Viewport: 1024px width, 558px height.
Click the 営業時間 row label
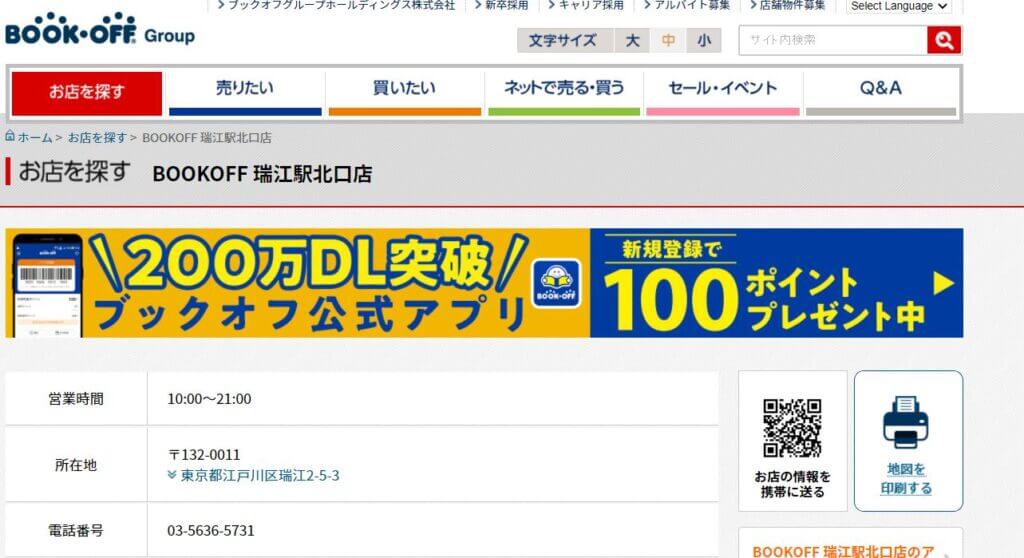click(x=76, y=399)
